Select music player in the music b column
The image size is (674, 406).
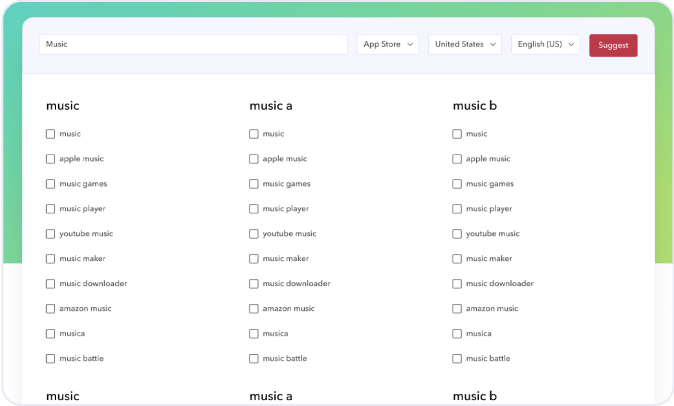[457, 209]
